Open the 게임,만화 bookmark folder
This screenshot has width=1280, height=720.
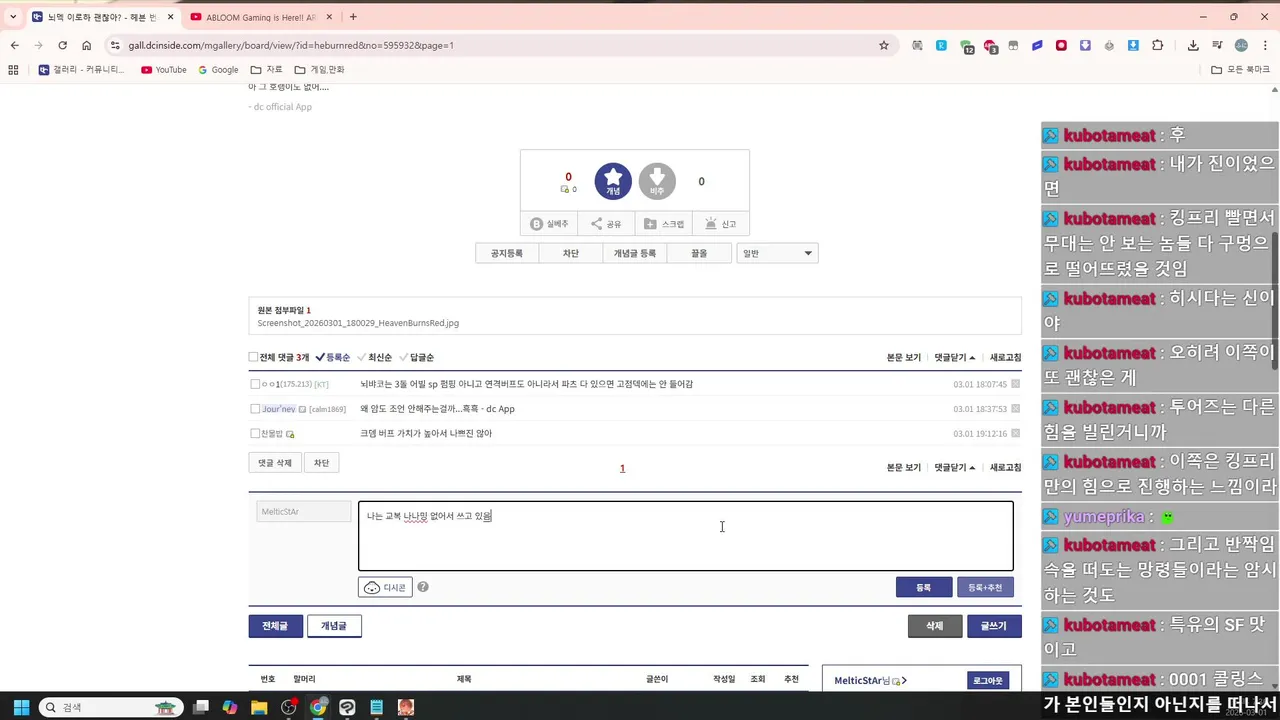(x=320, y=70)
